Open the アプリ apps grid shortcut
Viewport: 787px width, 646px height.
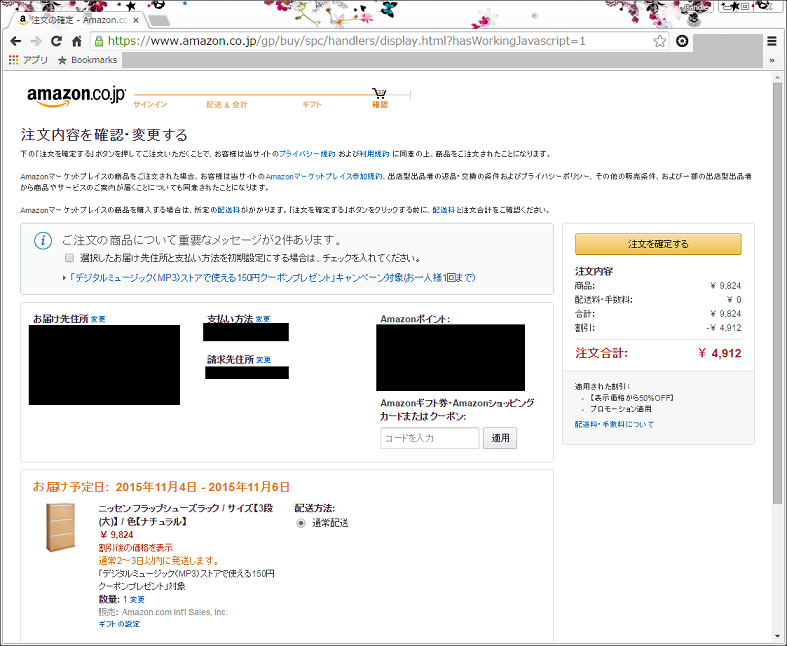click(28, 60)
